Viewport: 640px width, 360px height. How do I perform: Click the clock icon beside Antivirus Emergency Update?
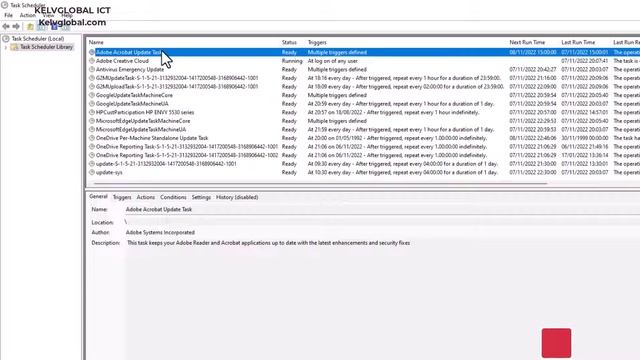coord(92,69)
